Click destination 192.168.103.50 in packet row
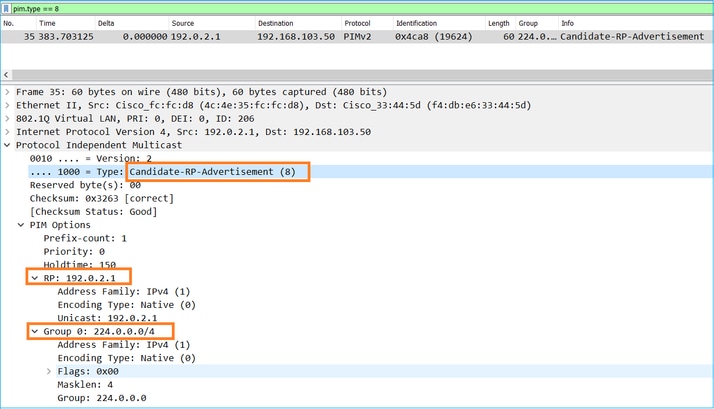714x409 pixels. (x=296, y=36)
